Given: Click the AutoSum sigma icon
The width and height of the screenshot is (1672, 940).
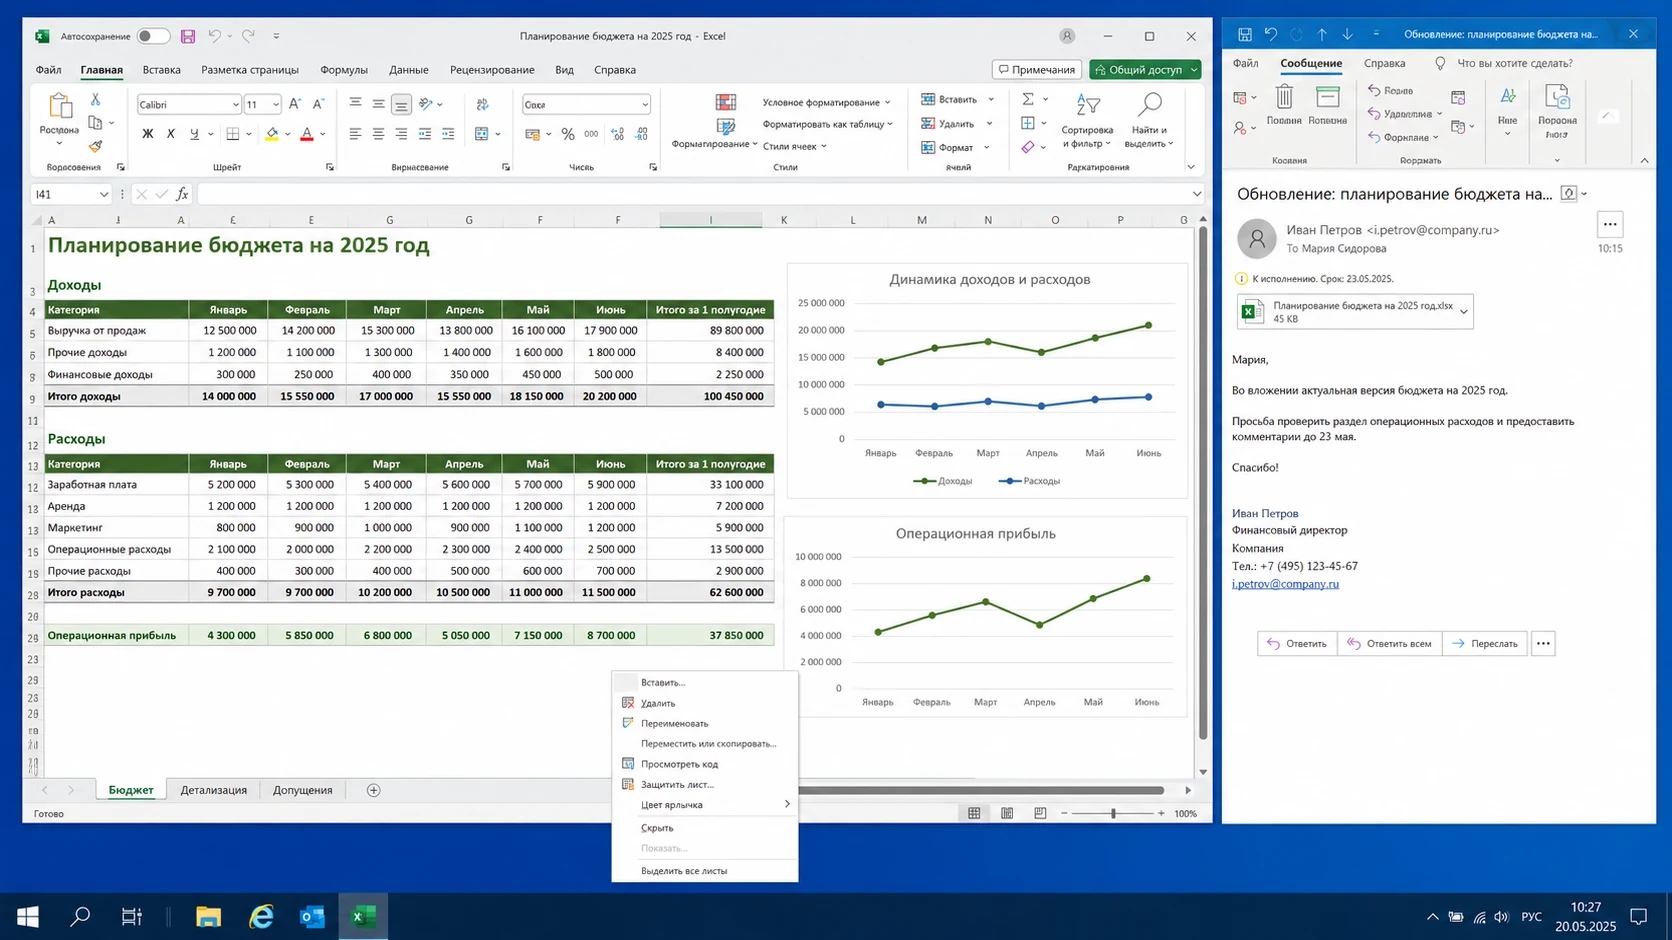Looking at the screenshot, I should click(x=1027, y=99).
